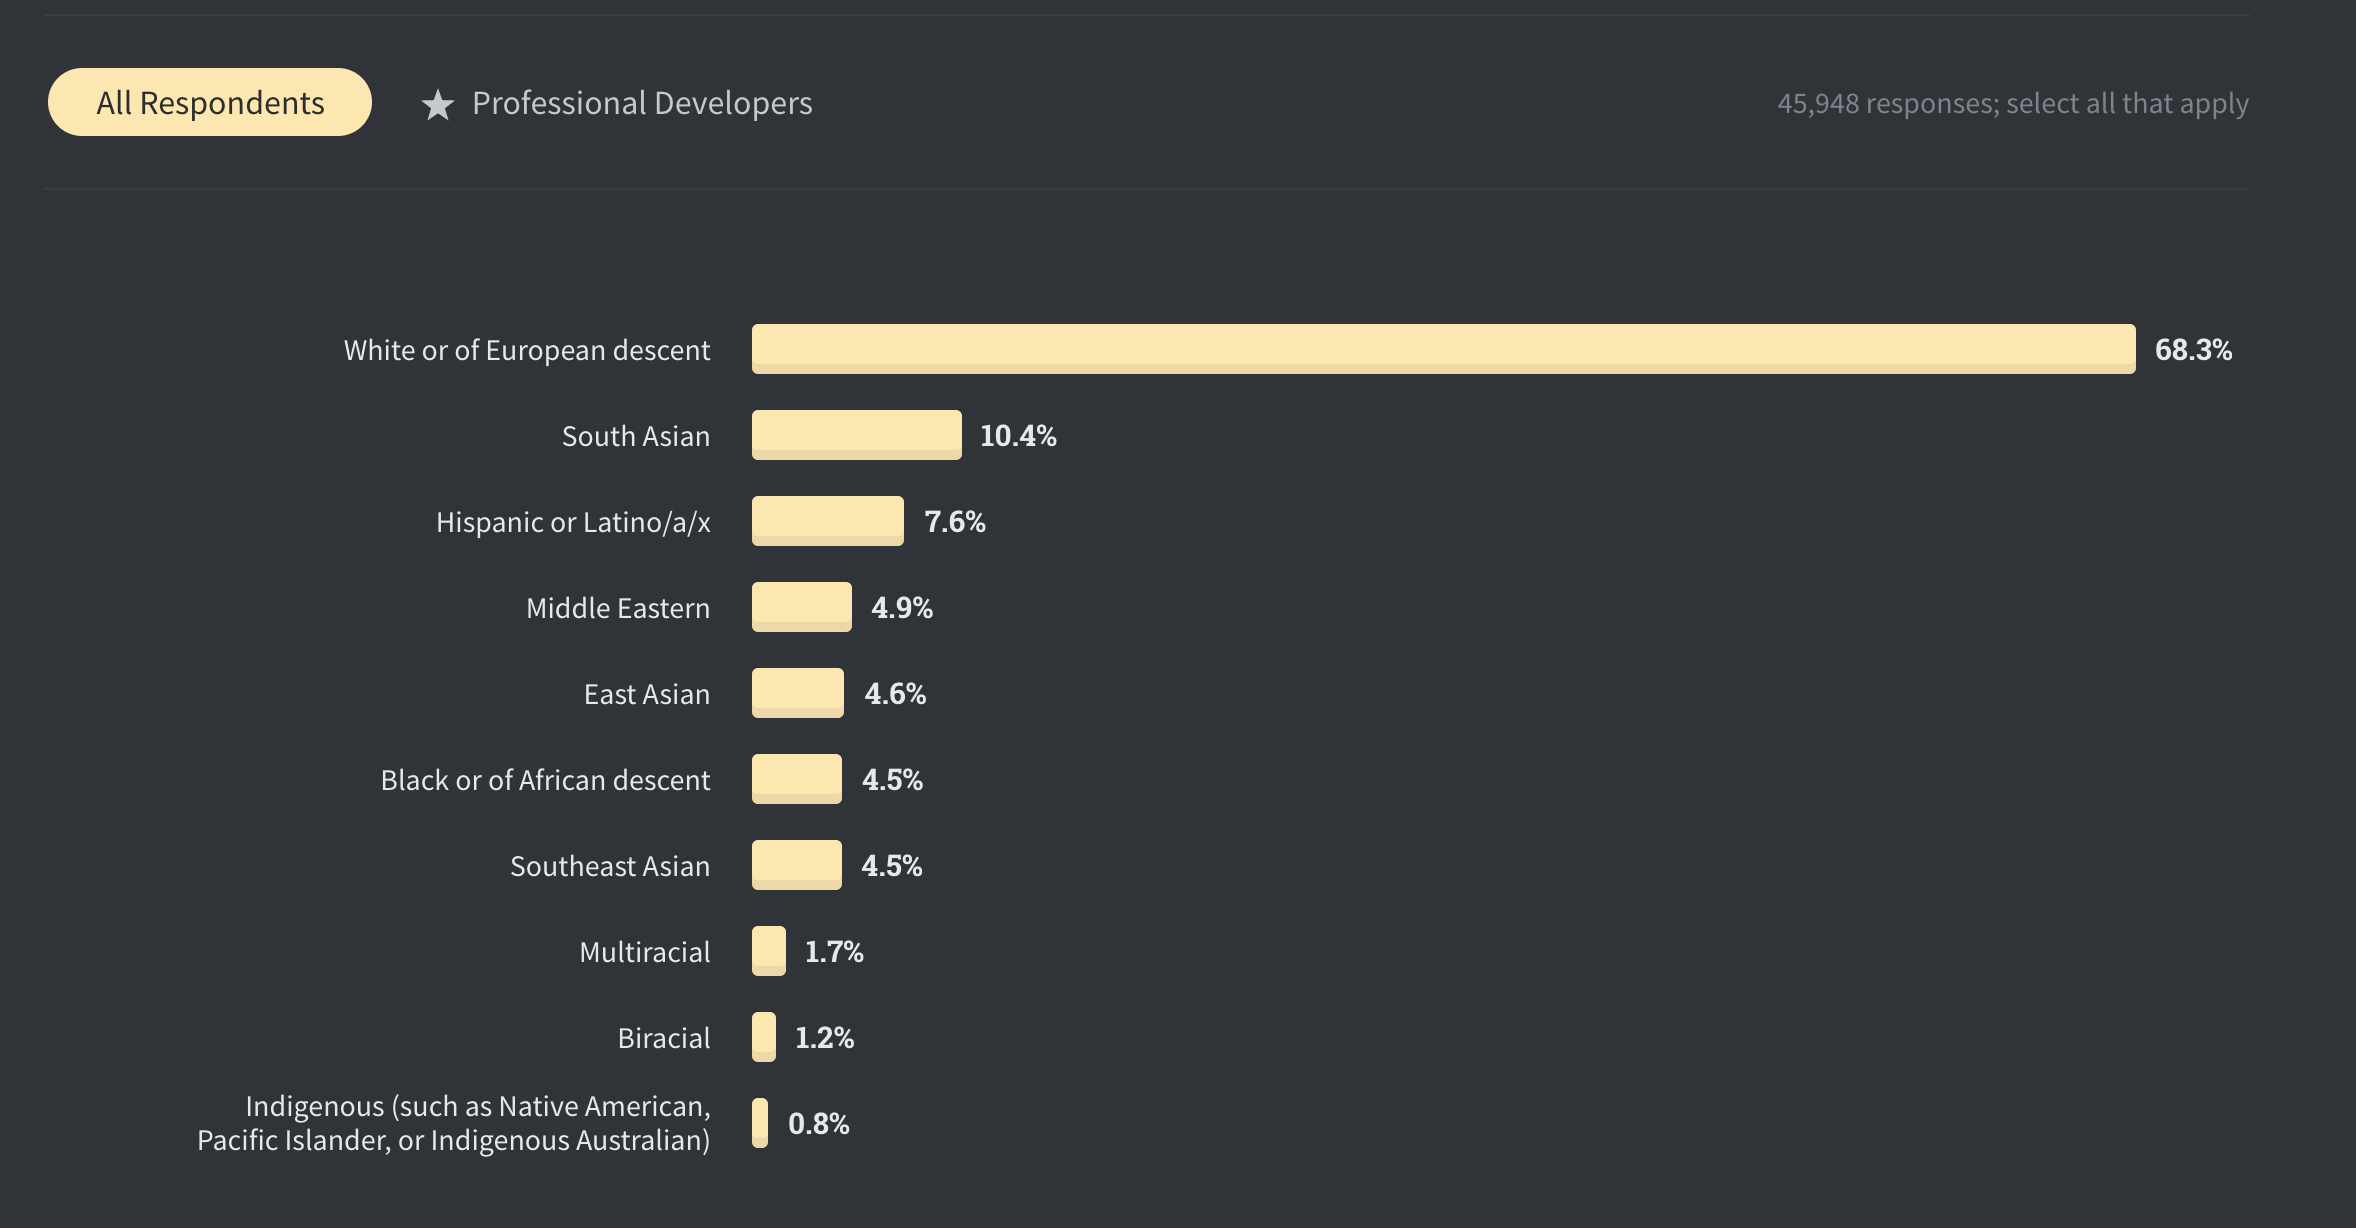Click the 7.6% percentage label
Screen dimensions: 2356x1228
(954, 522)
